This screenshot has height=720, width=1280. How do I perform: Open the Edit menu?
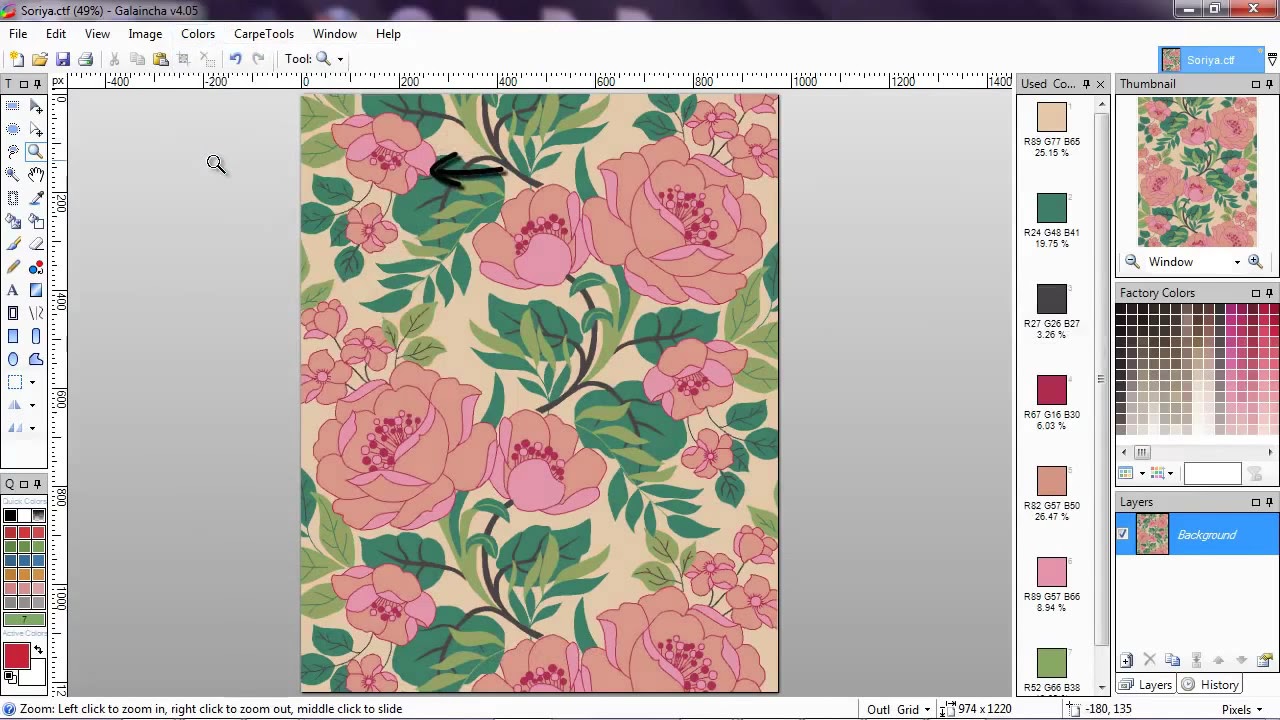(56, 34)
